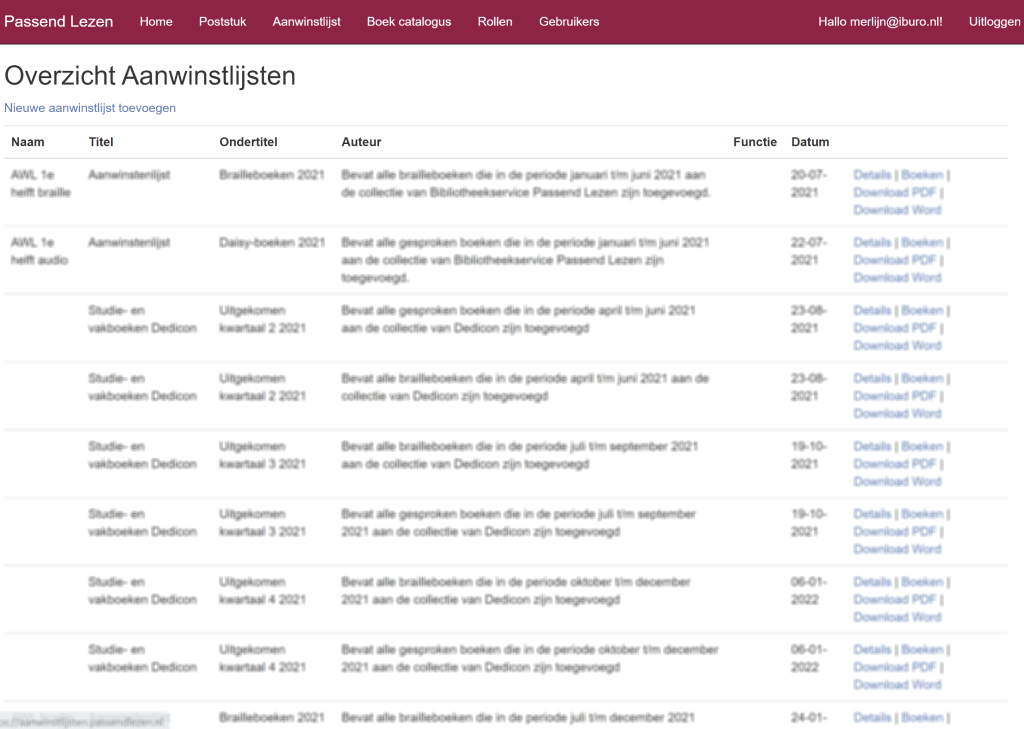
Task: Open the Poststuk menu item
Action: click(x=222, y=21)
